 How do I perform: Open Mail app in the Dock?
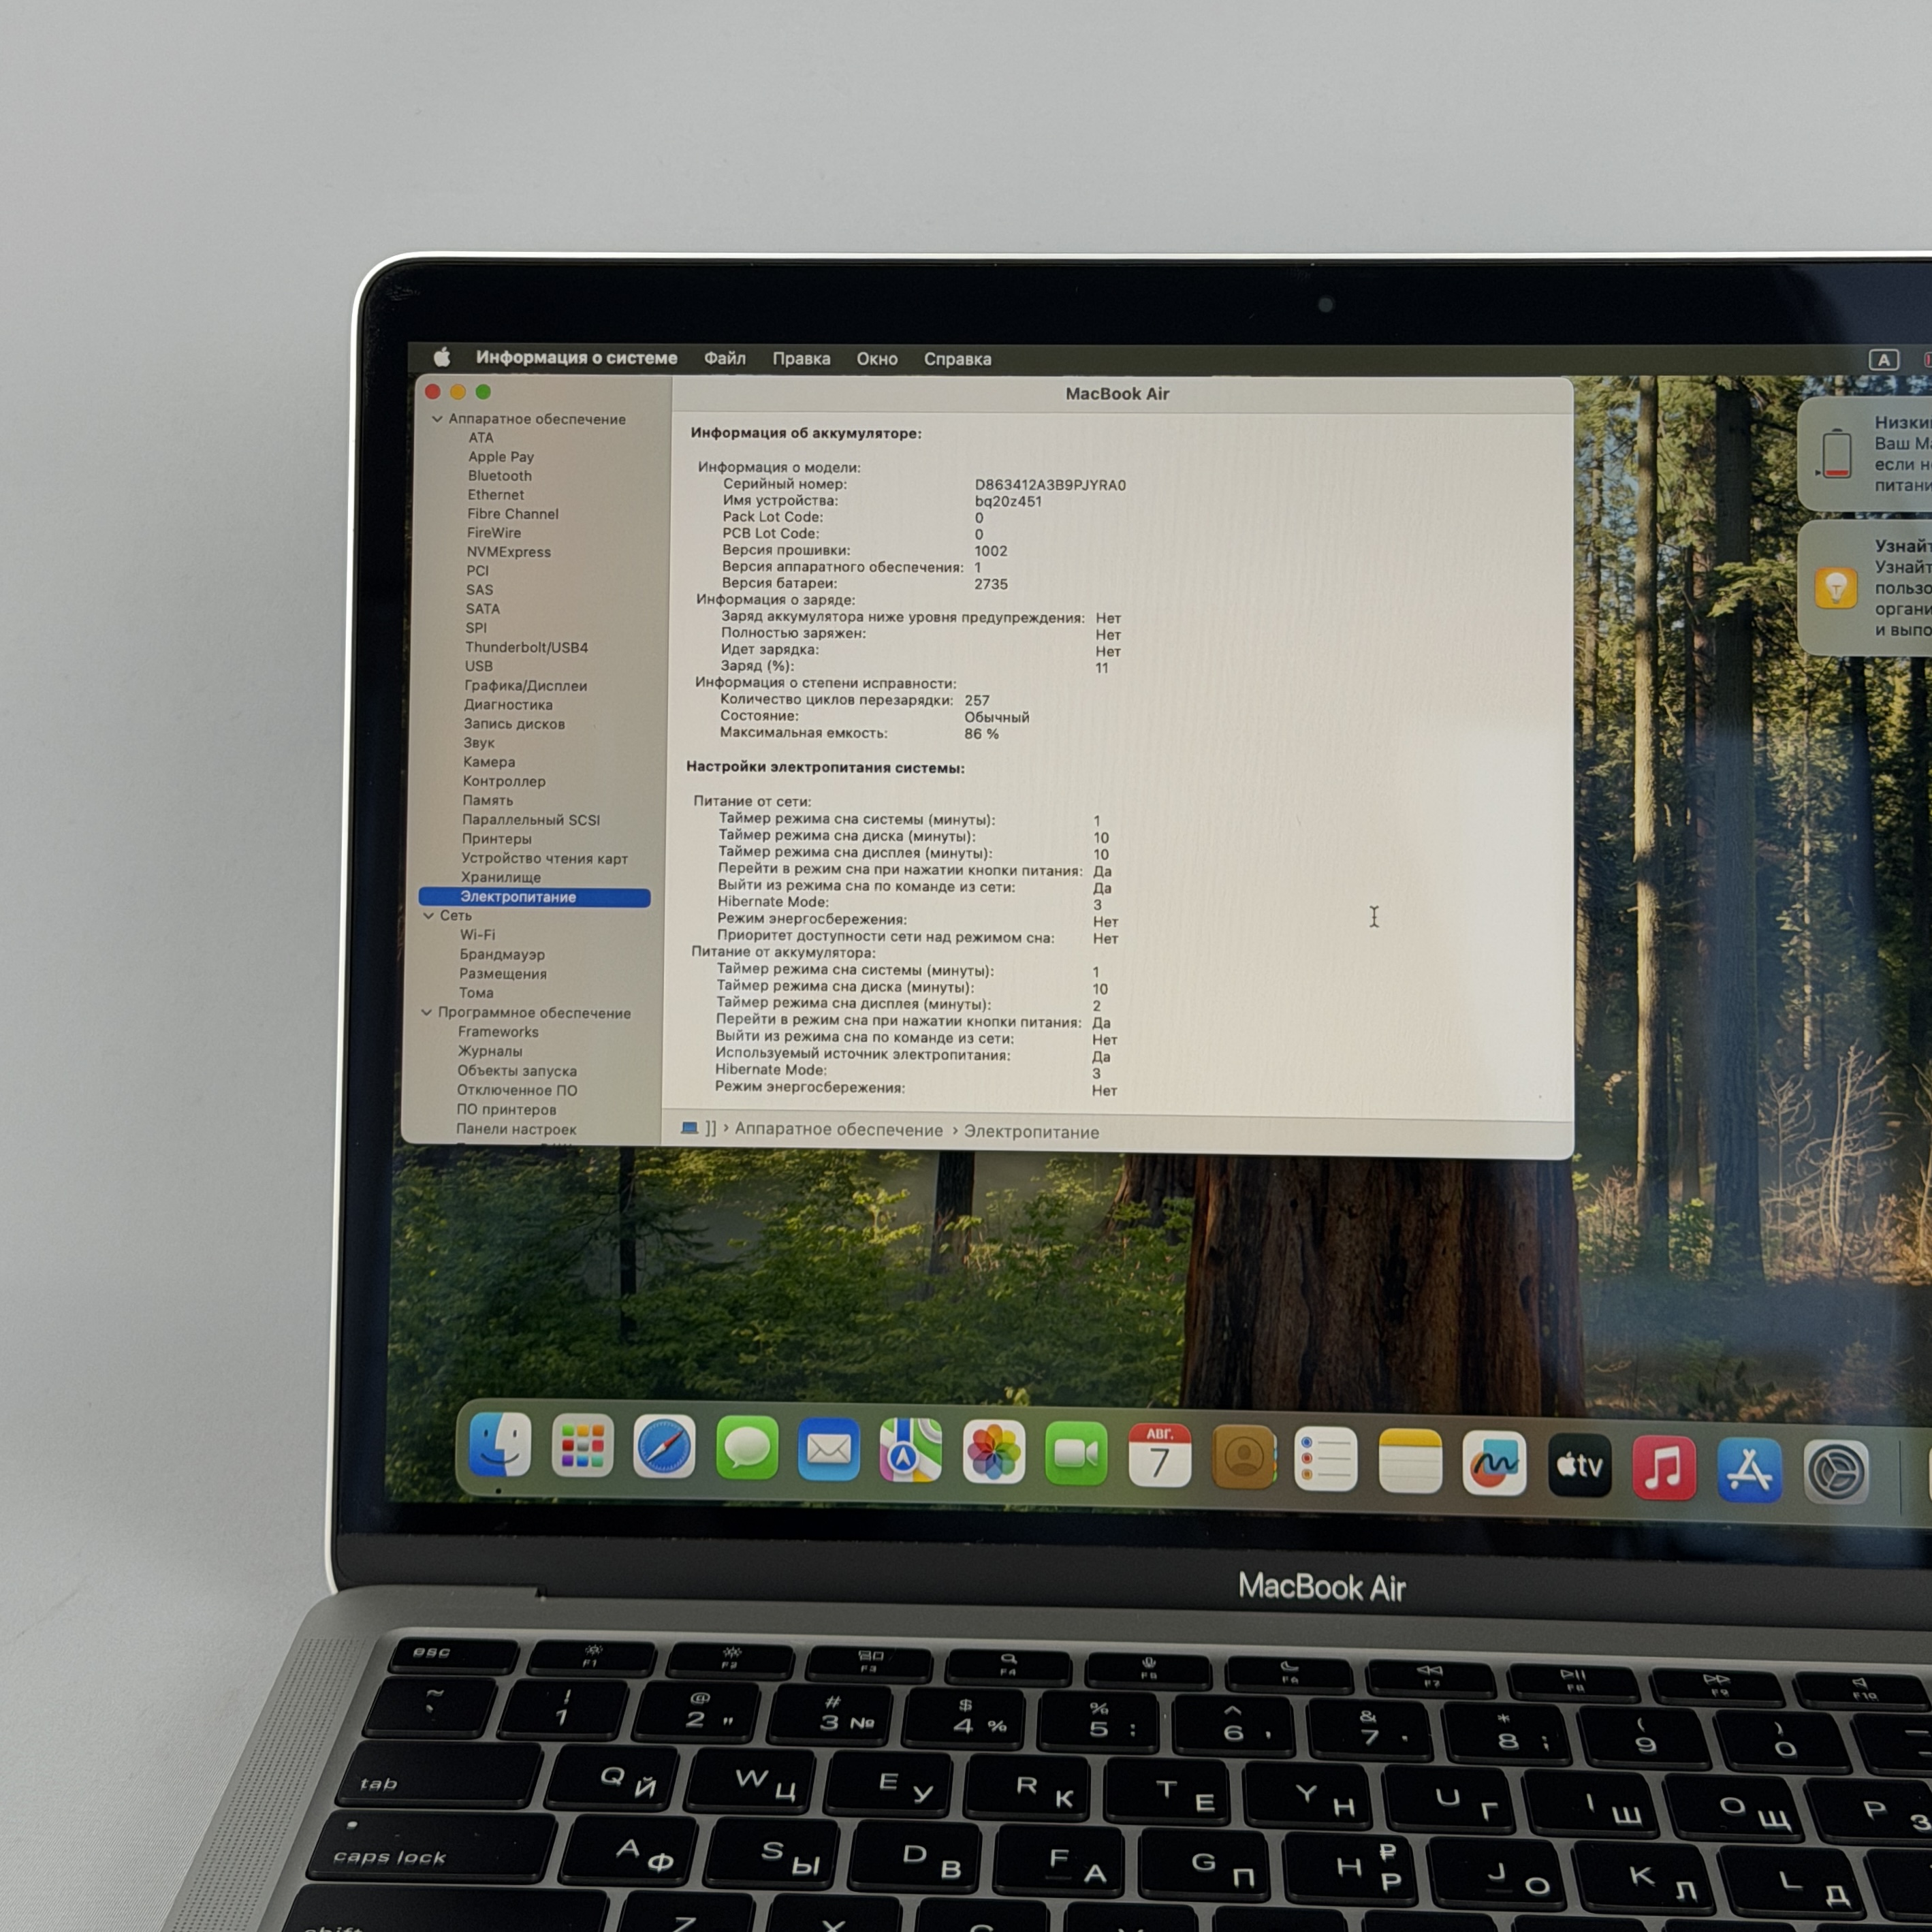pos(829,1449)
